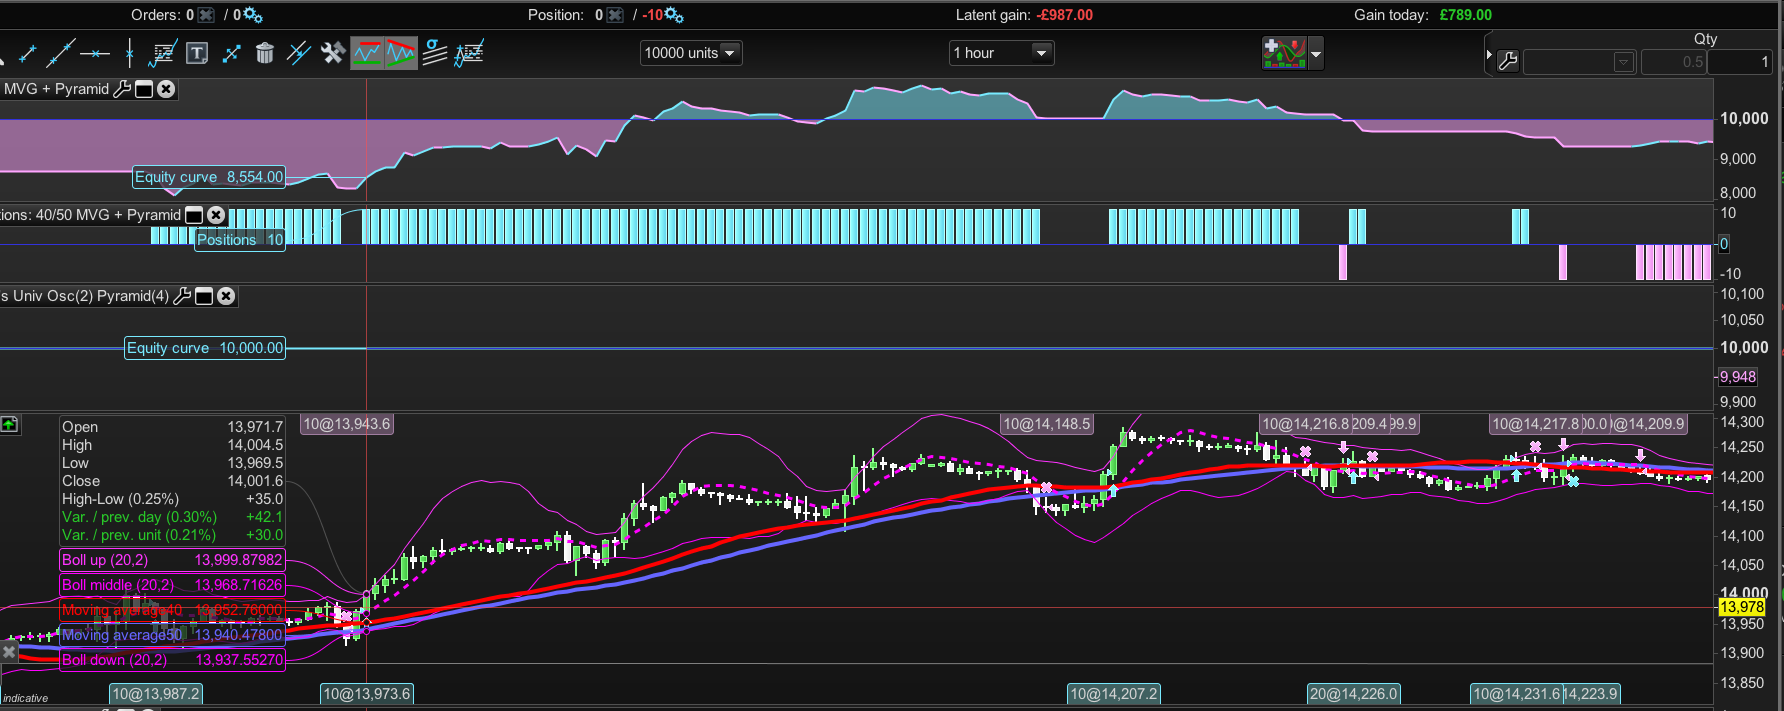Viewport: 1784px width, 711px height.
Task: Expand the order panel with the triangle arrow
Action: (x=1489, y=55)
